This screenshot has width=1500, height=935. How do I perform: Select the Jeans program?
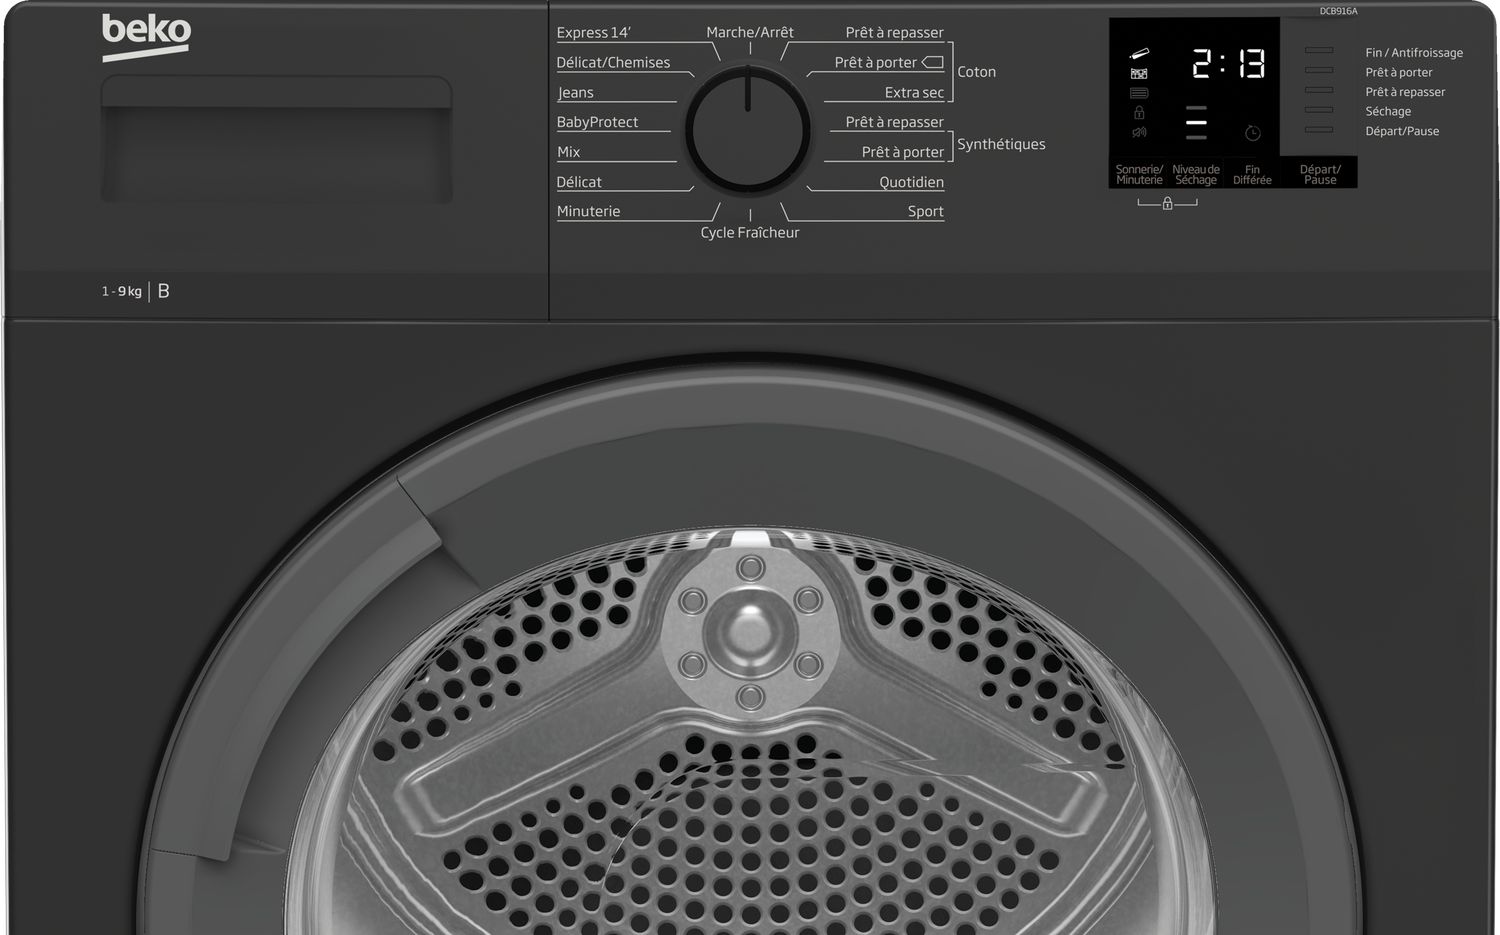(575, 92)
